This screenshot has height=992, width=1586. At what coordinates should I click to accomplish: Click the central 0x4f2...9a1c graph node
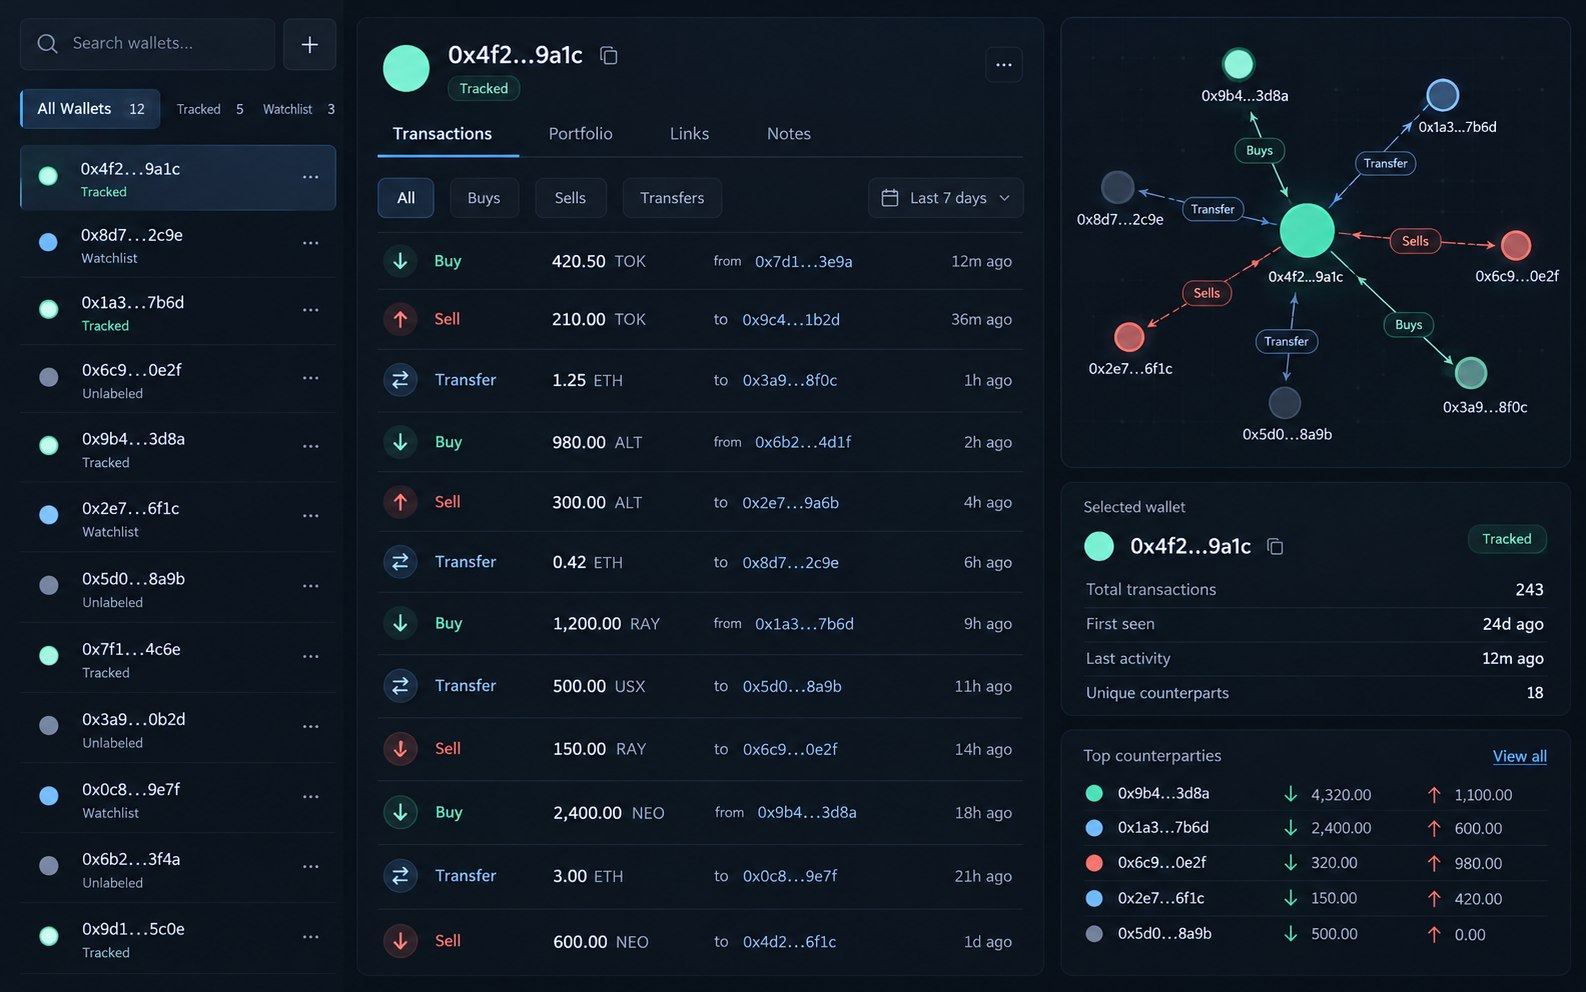1307,230
